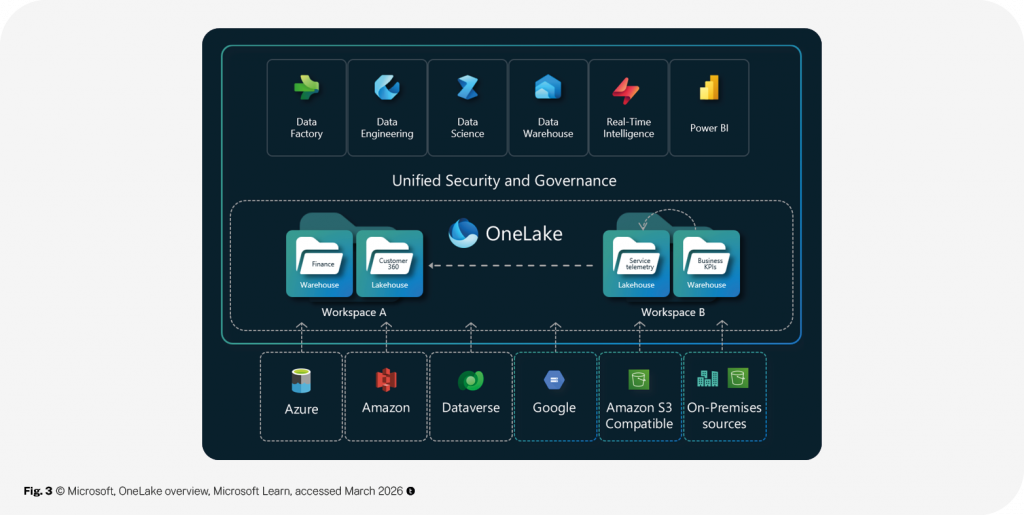Click the OneLake logo icon
This screenshot has height=515, width=1024.
pyautogui.click(x=463, y=233)
